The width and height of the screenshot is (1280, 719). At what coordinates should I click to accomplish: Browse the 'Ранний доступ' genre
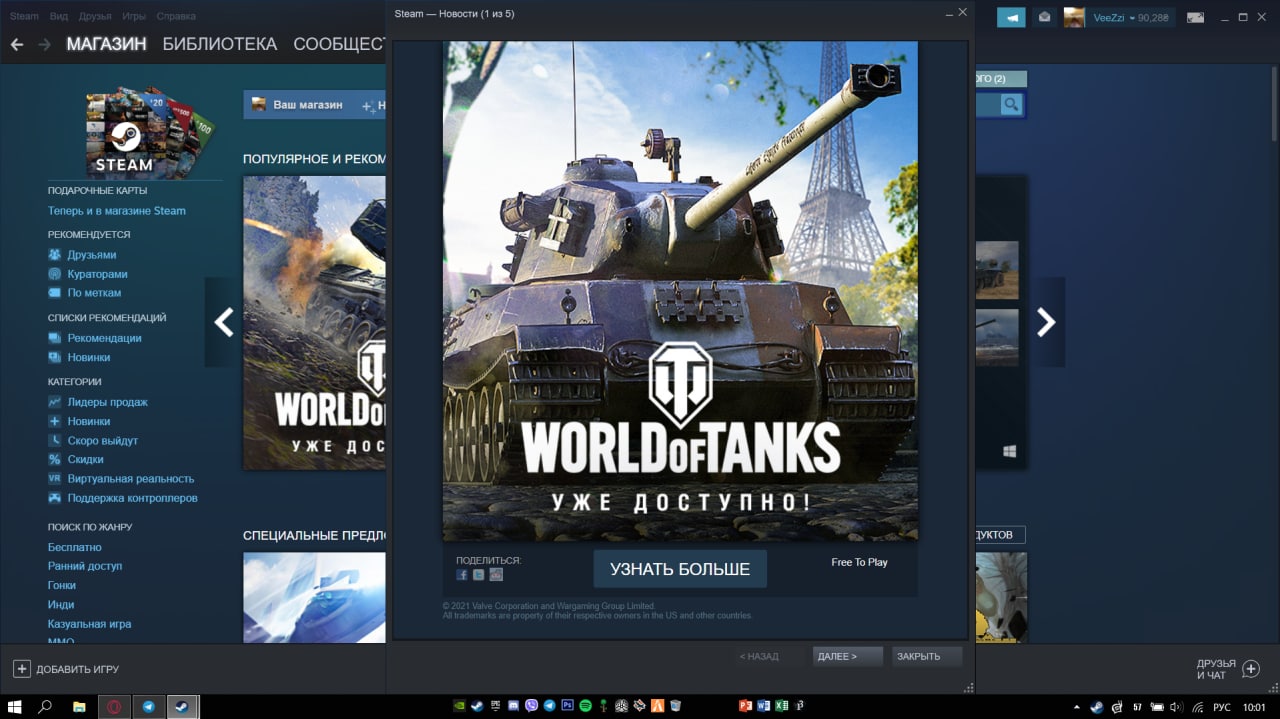85,567
